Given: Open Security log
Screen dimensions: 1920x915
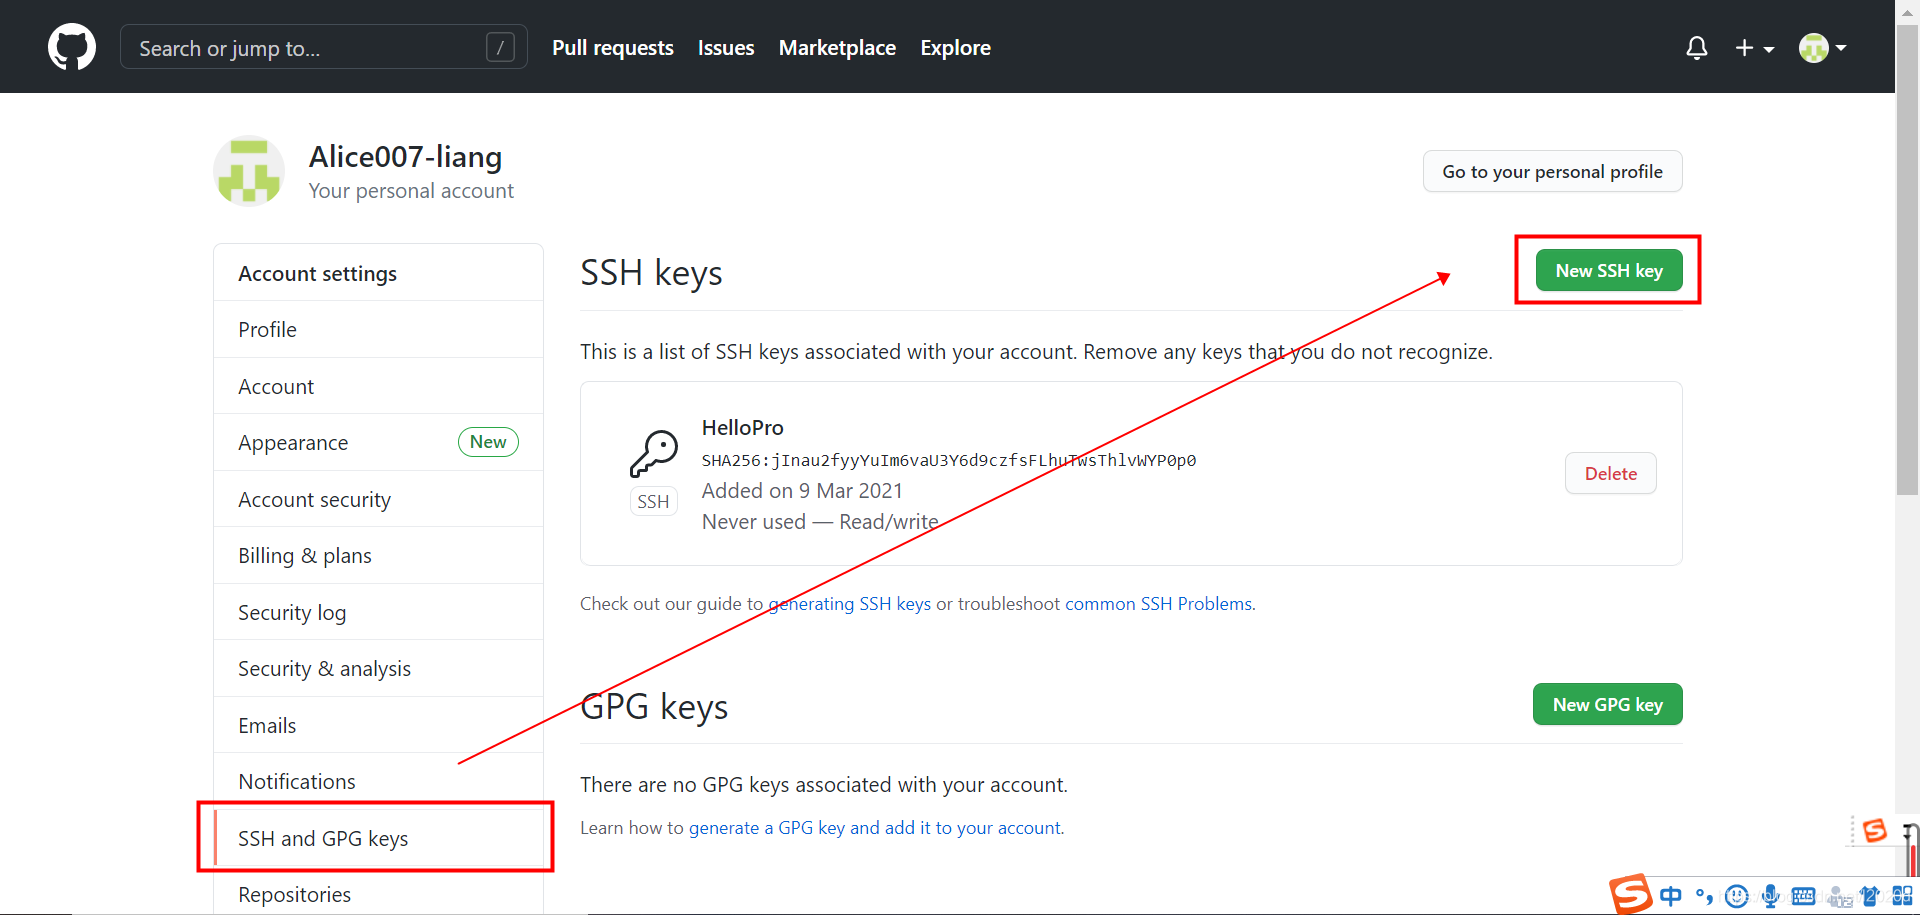Looking at the screenshot, I should [378, 612].
